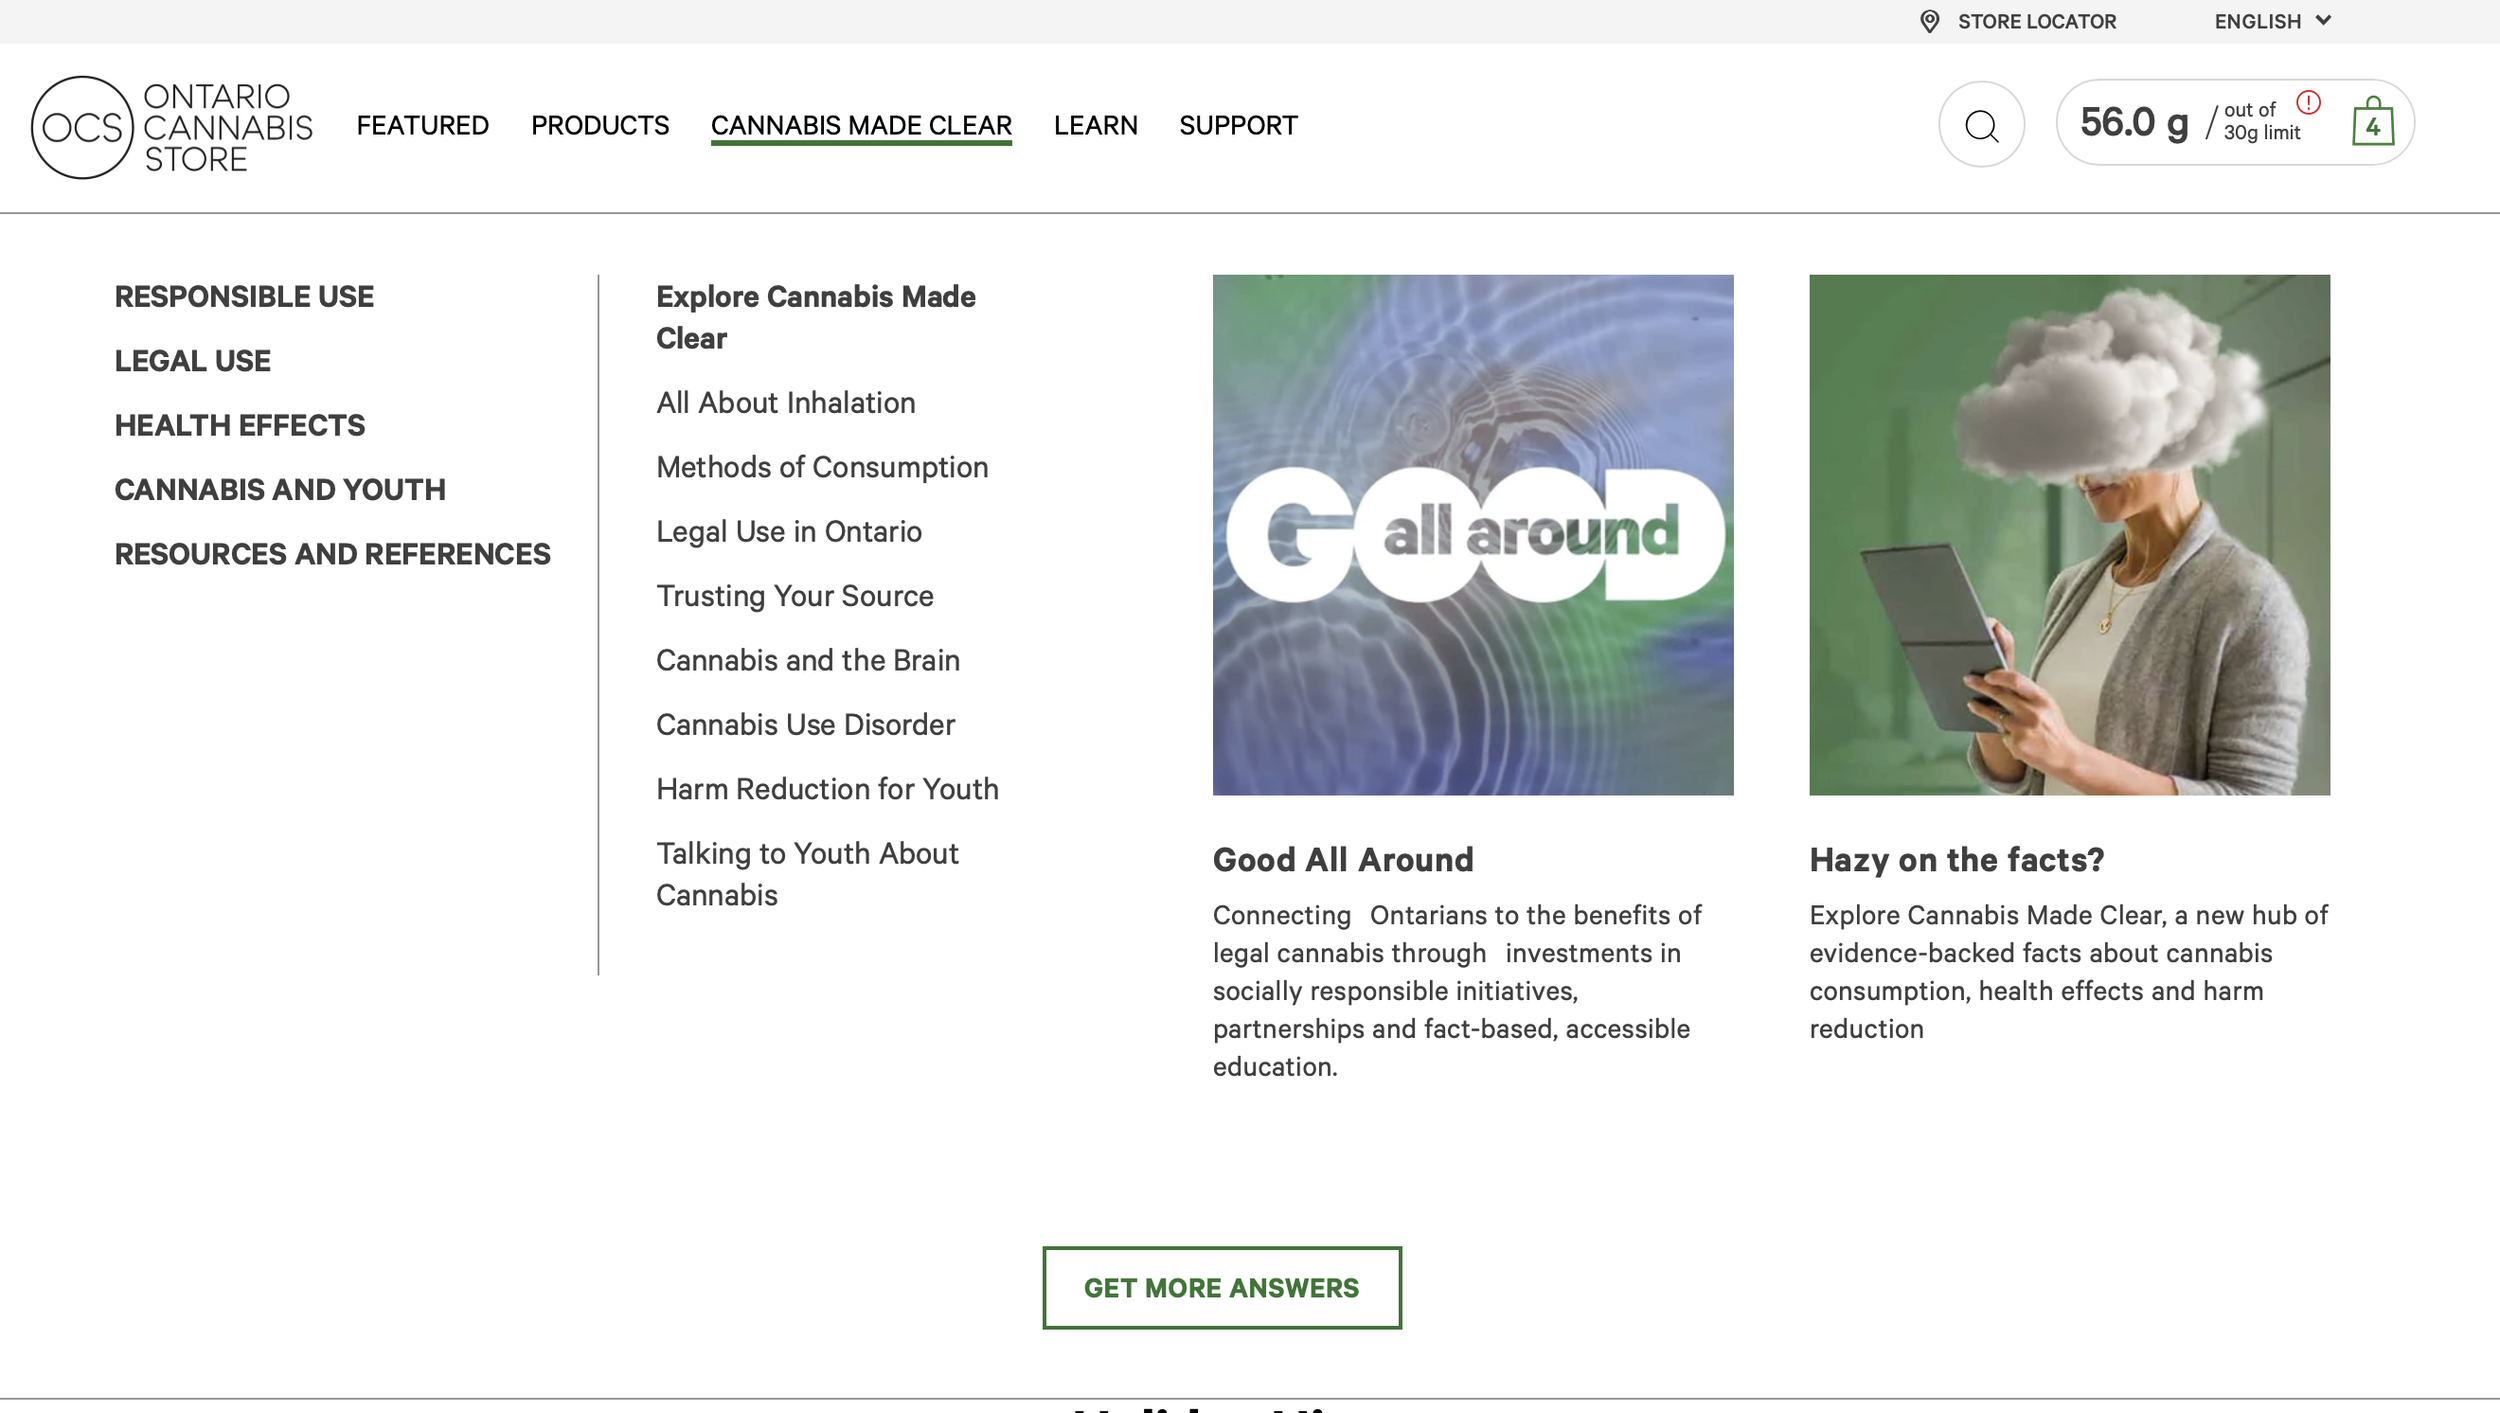The height and width of the screenshot is (1413, 2500).
Task: Expand the English language dropdown
Action: tap(2273, 21)
